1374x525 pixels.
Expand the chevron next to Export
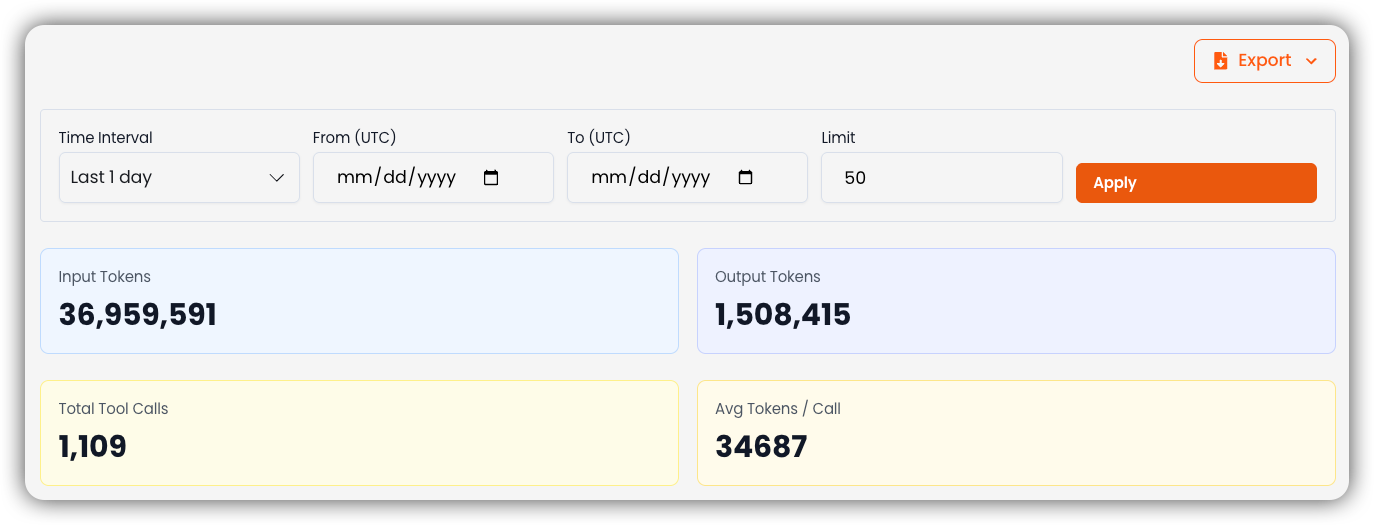pos(1311,61)
